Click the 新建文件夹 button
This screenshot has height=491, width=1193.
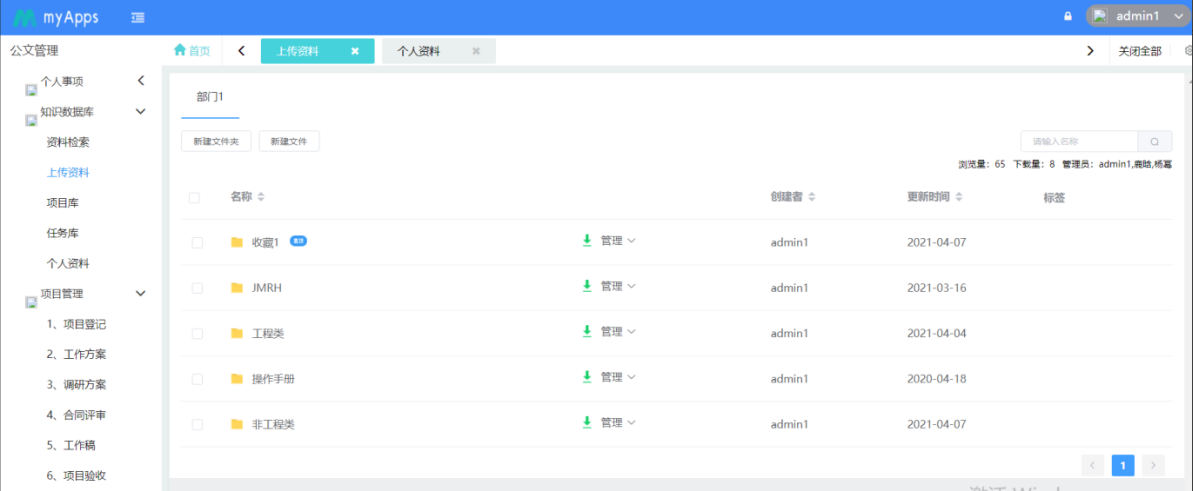[216, 142]
